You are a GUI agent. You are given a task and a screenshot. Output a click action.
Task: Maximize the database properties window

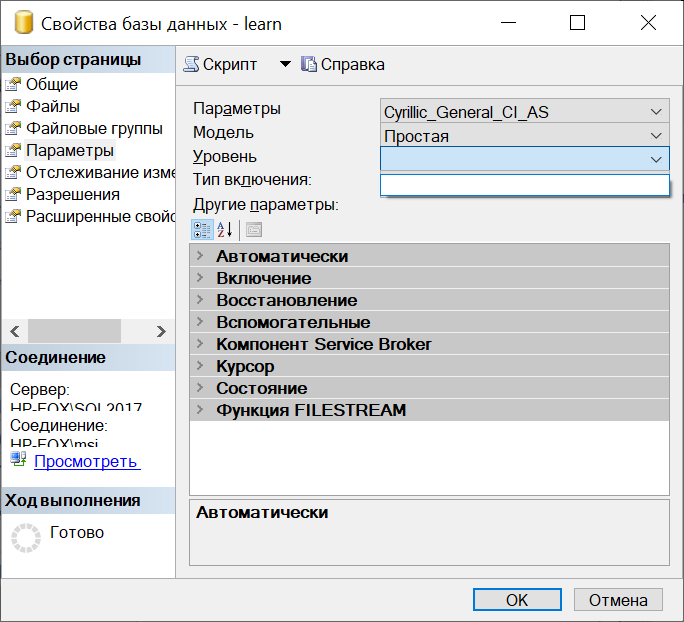[578, 23]
